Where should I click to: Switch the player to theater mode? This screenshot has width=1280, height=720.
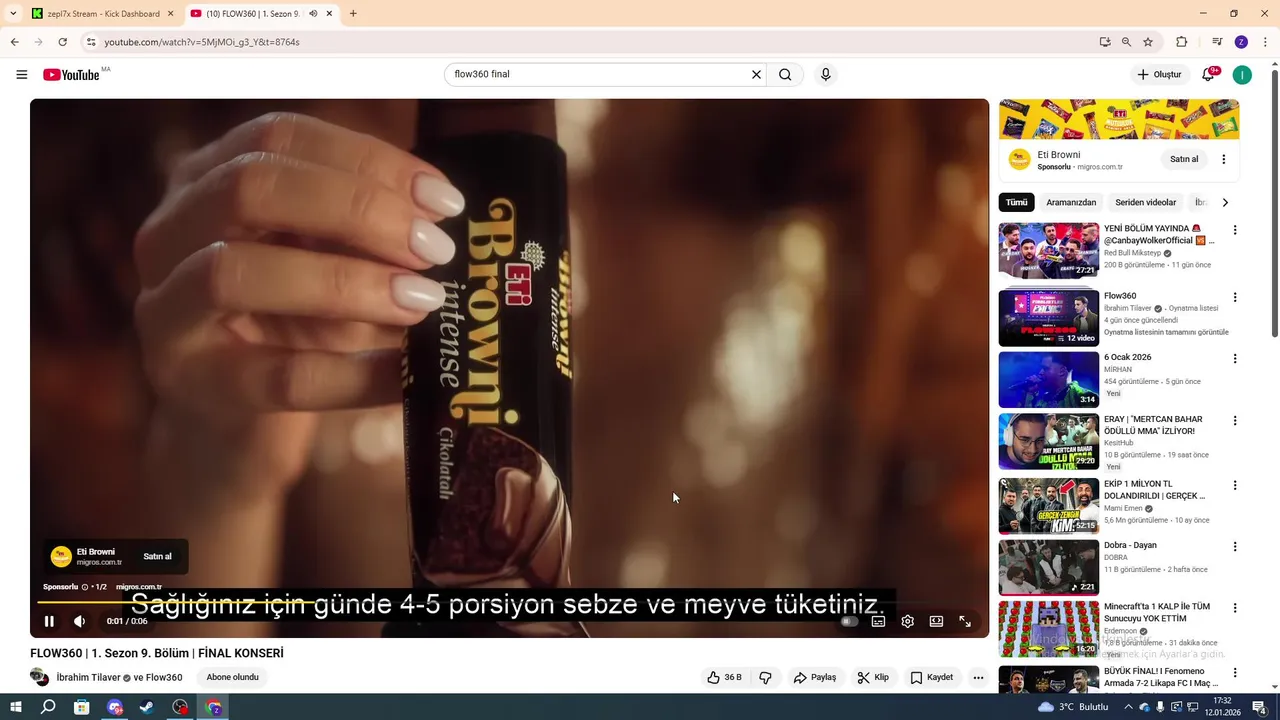pos(936,621)
